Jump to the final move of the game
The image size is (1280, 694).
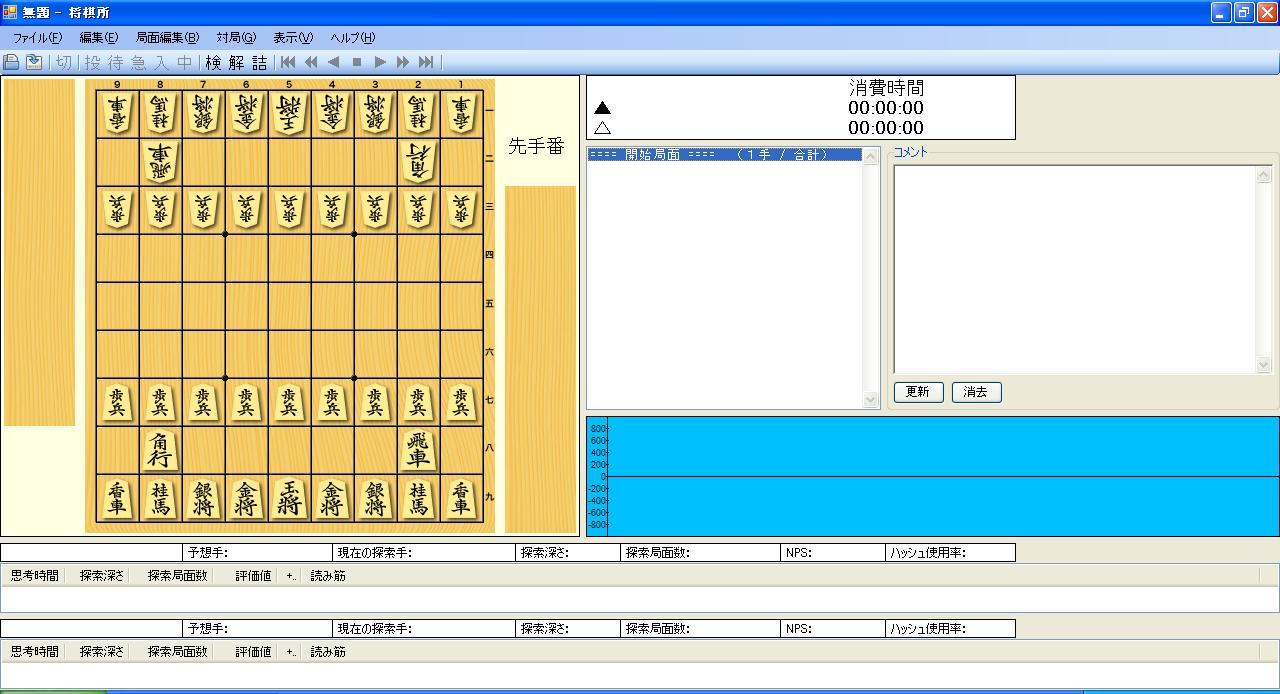[425, 62]
